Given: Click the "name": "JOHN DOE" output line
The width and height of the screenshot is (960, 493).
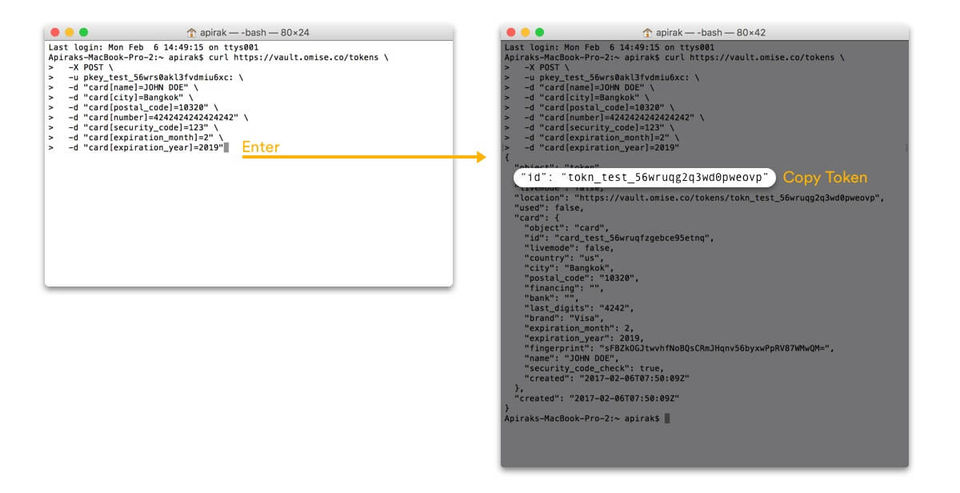Looking at the screenshot, I should tap(571, 358).
